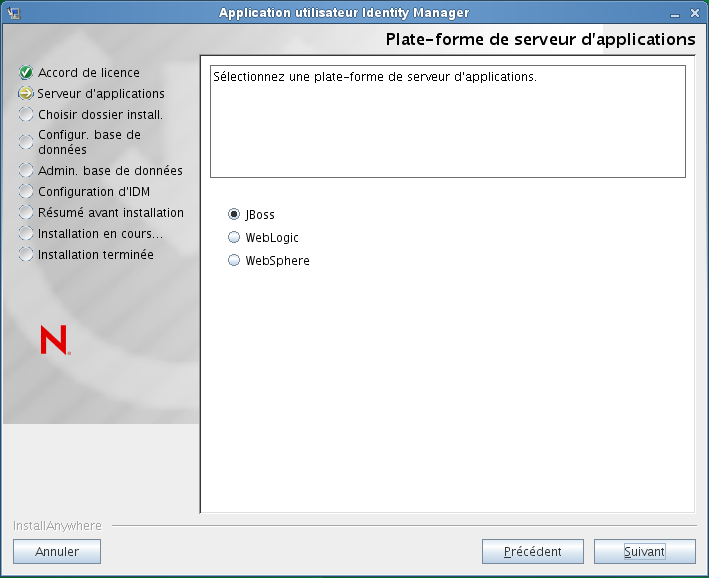Viewport: 709px width, 578px height.
Task: Click the step circle next to Configur. base de données
Action: click(26, 142)
